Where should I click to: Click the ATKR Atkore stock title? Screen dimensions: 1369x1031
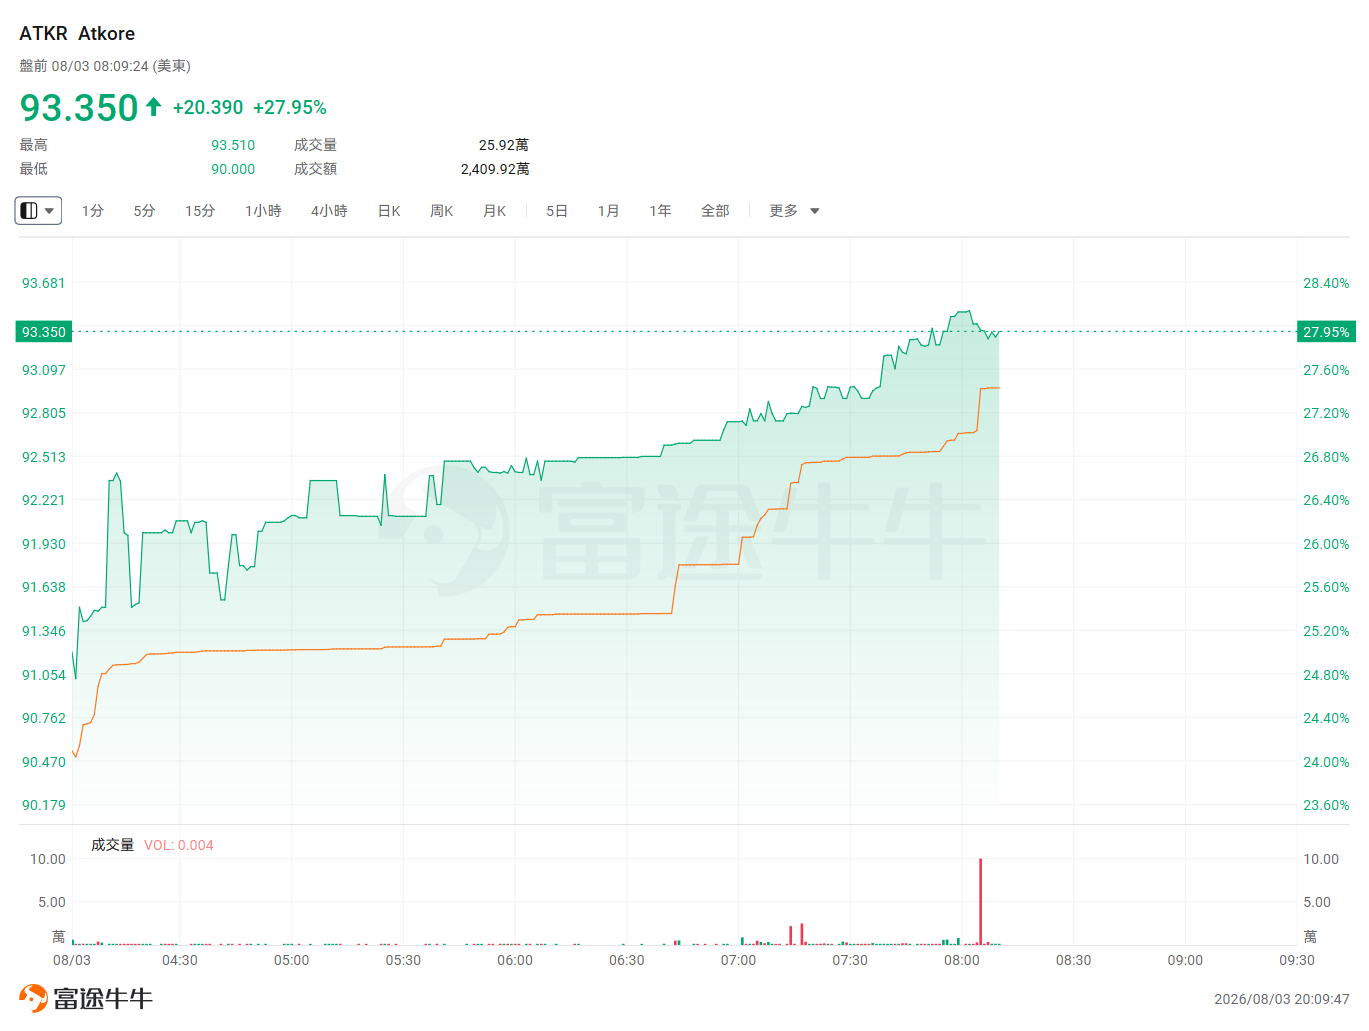coord(77,33)
